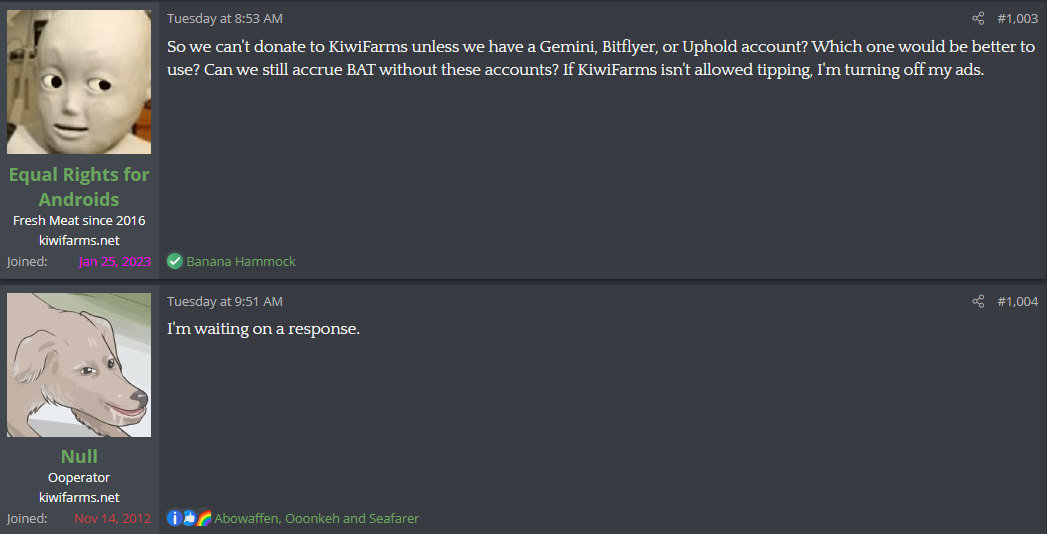Click the rainbow reaction icon

pyautogui.click(x=204, y=518)
